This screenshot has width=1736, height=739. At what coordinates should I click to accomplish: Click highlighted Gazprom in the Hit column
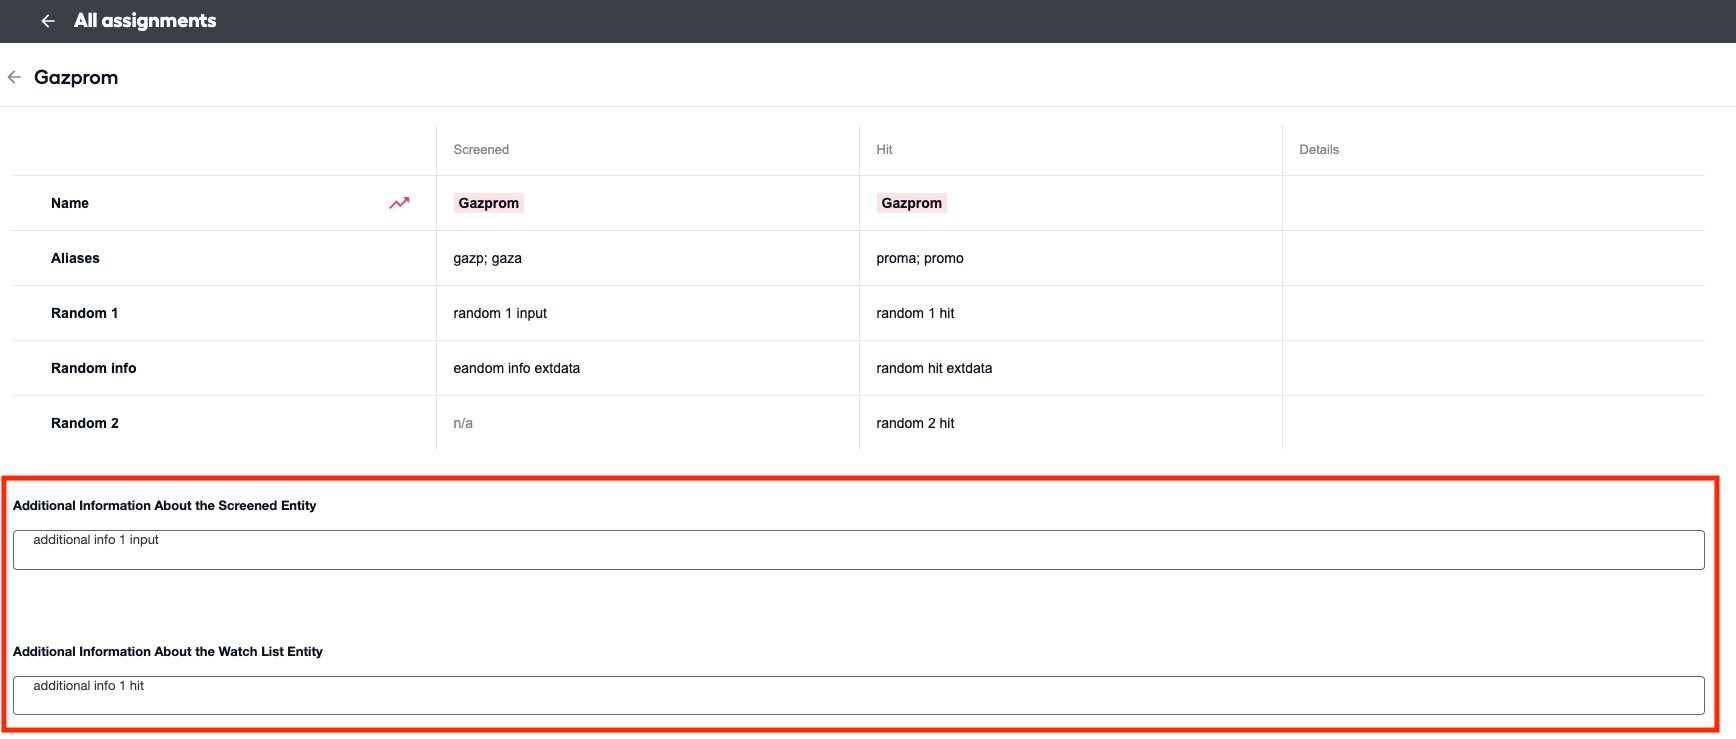click(912, 203)
